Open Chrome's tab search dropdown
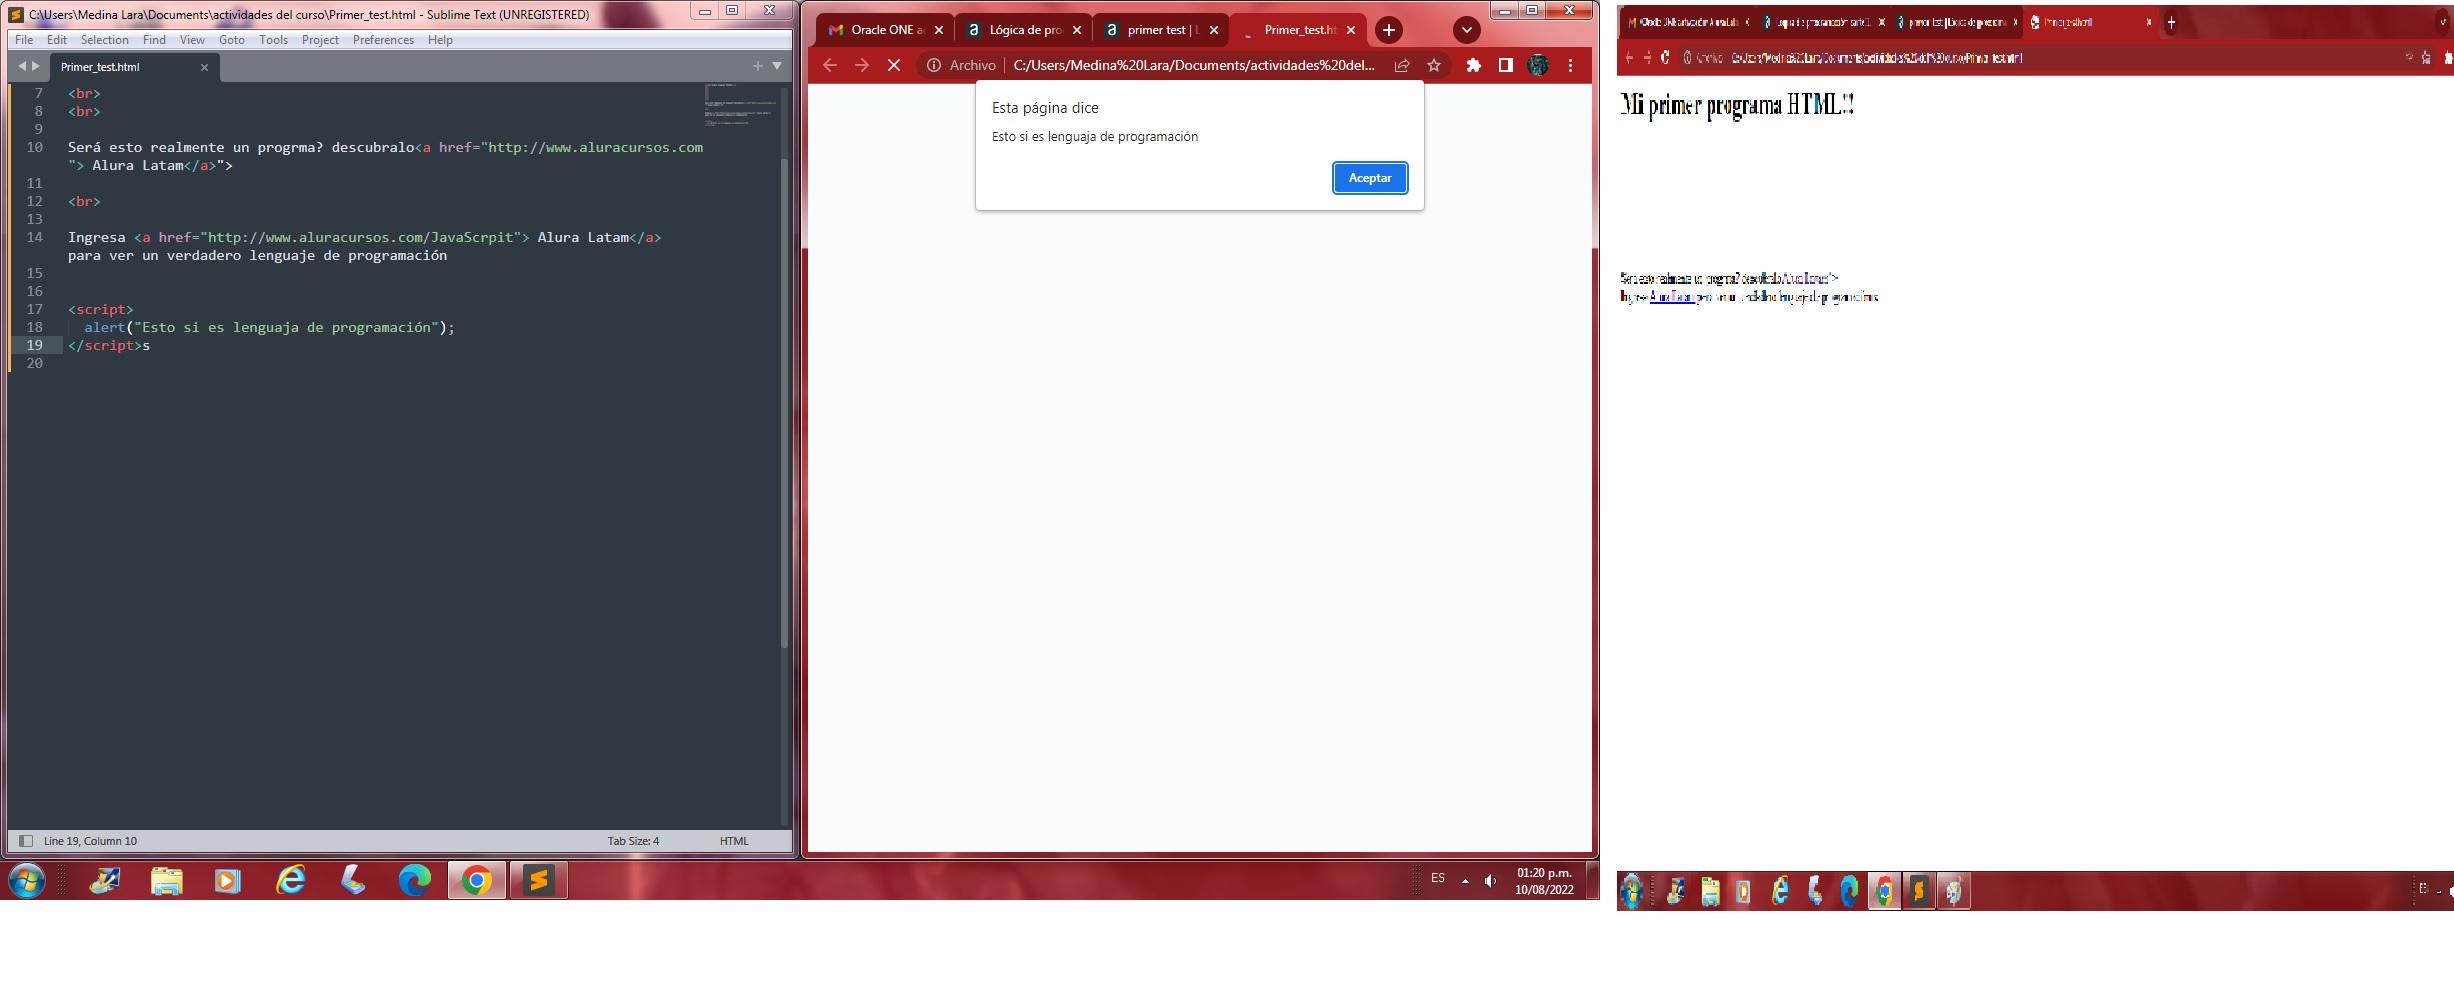2454x1000 pixels. click(x=1466, y=30)
